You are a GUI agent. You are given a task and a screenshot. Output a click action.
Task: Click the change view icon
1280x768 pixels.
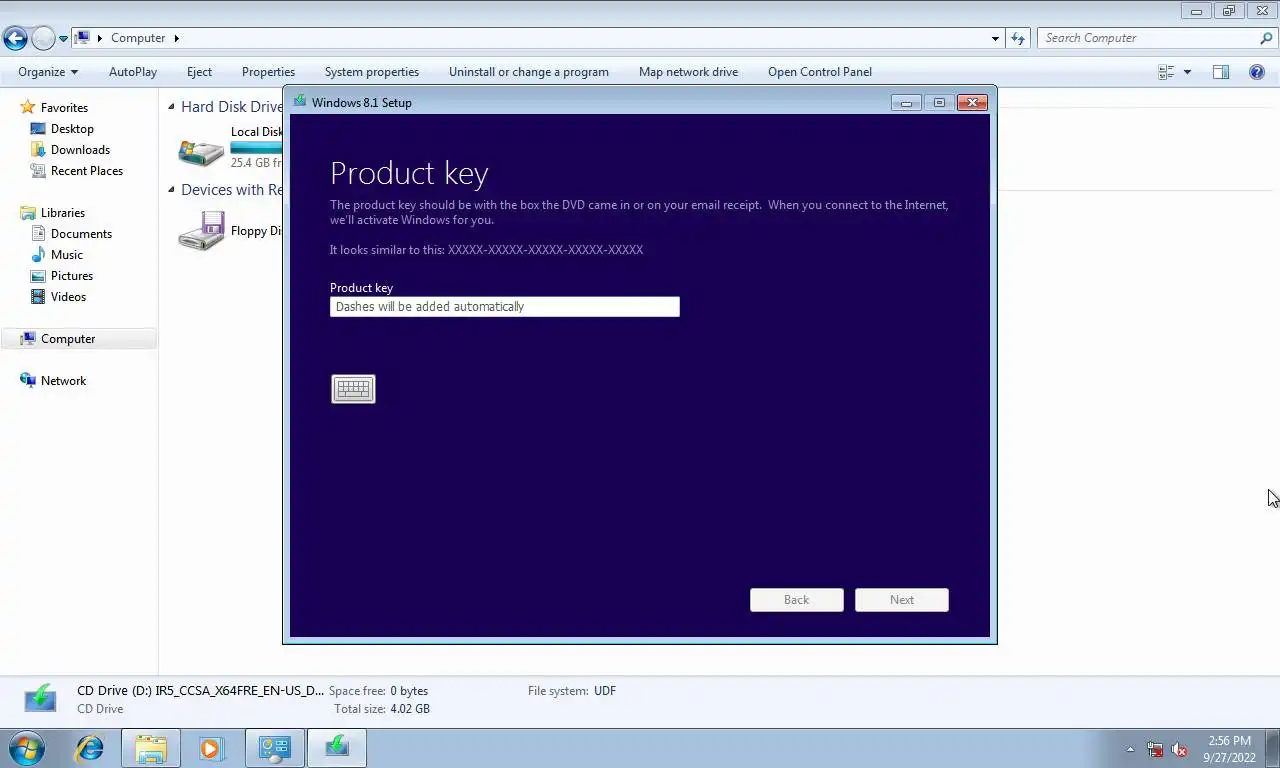(1166, 72)
